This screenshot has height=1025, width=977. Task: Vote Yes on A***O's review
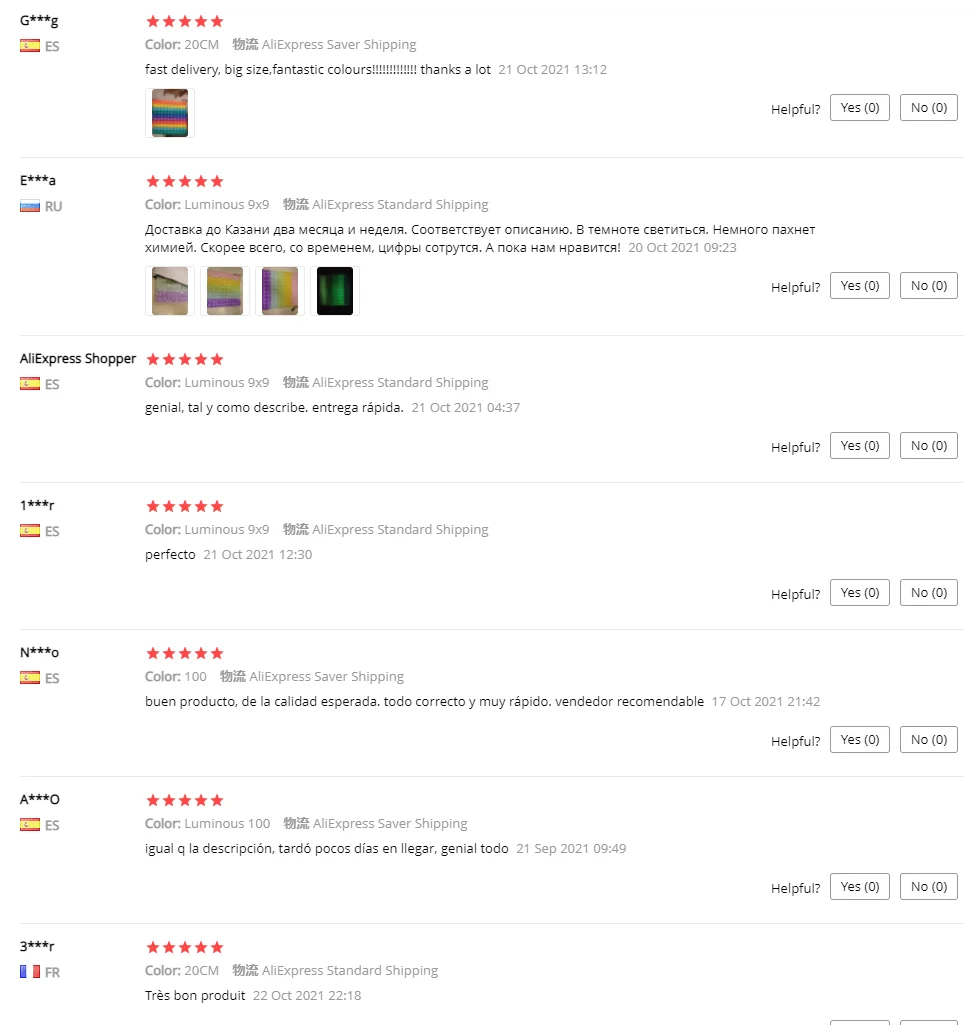click(x=860, y=887)
